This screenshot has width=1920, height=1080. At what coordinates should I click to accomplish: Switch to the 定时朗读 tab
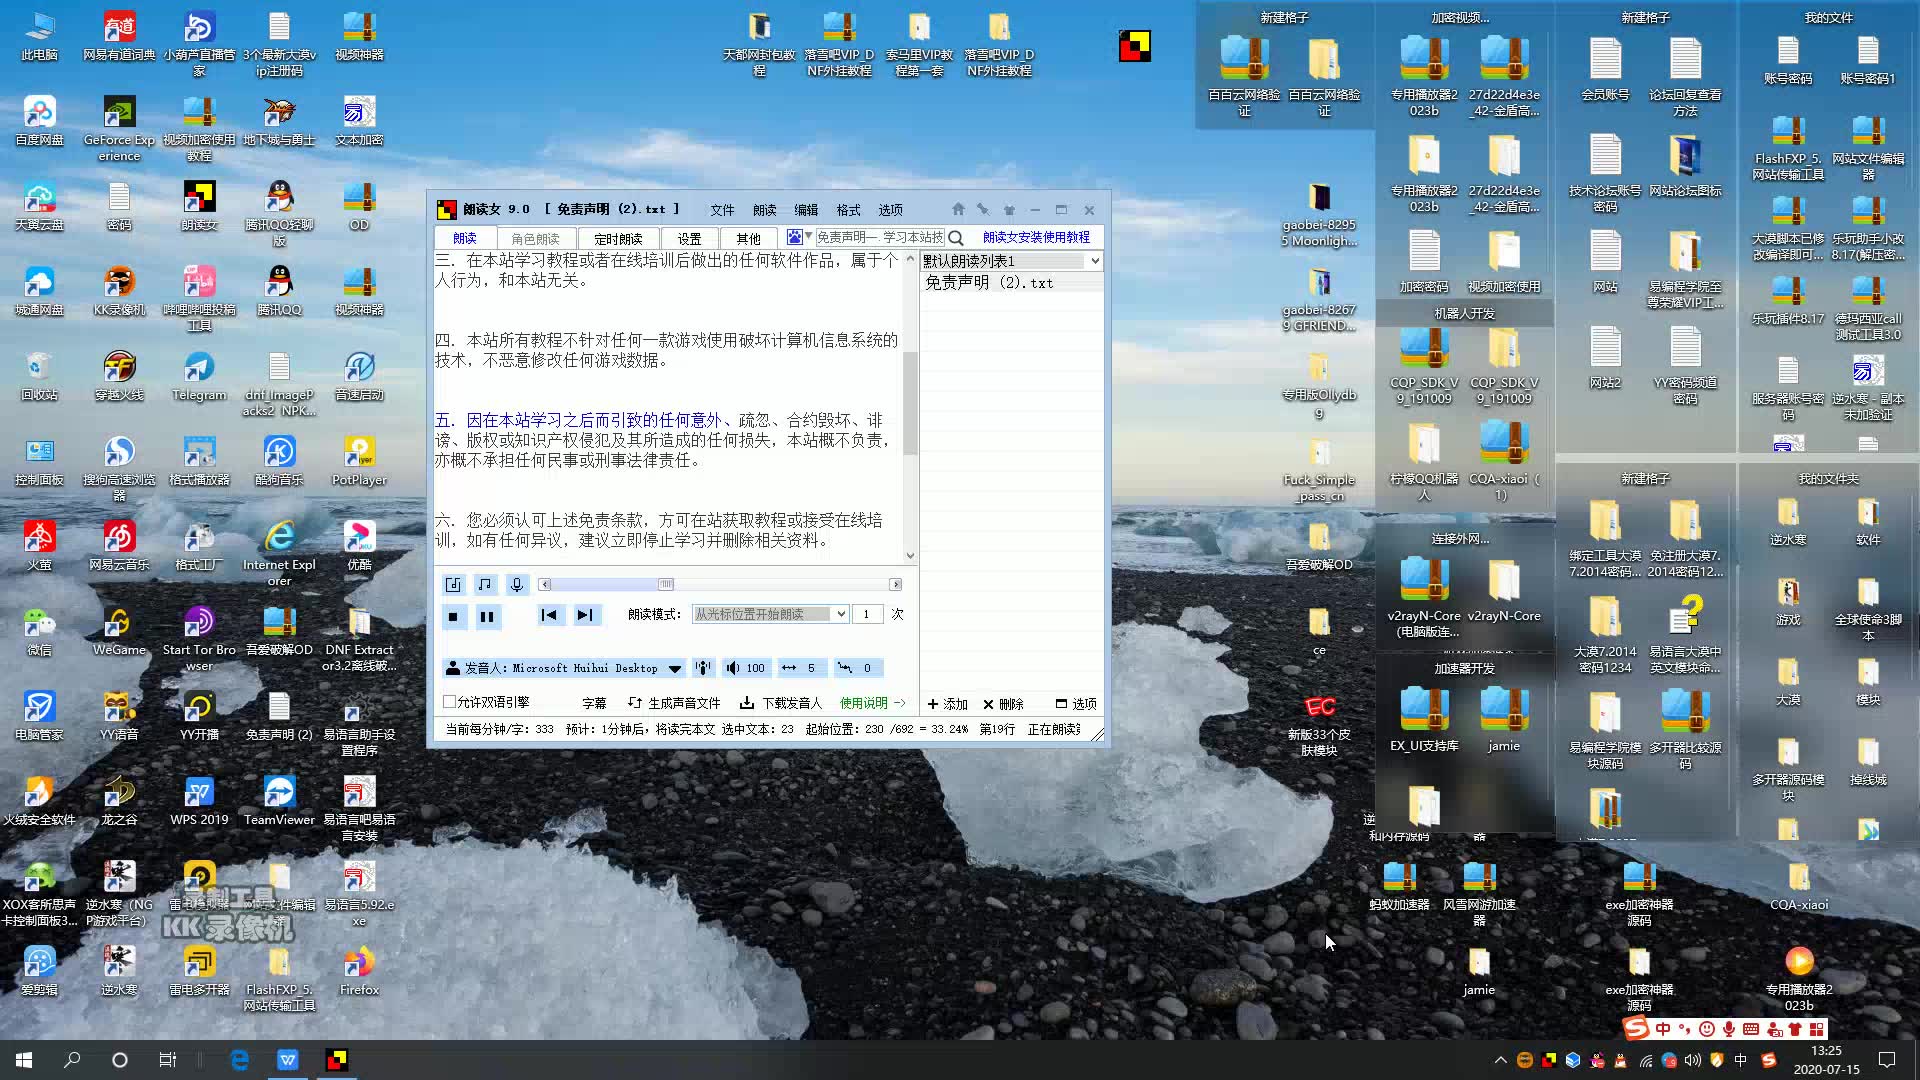[618, 238]
